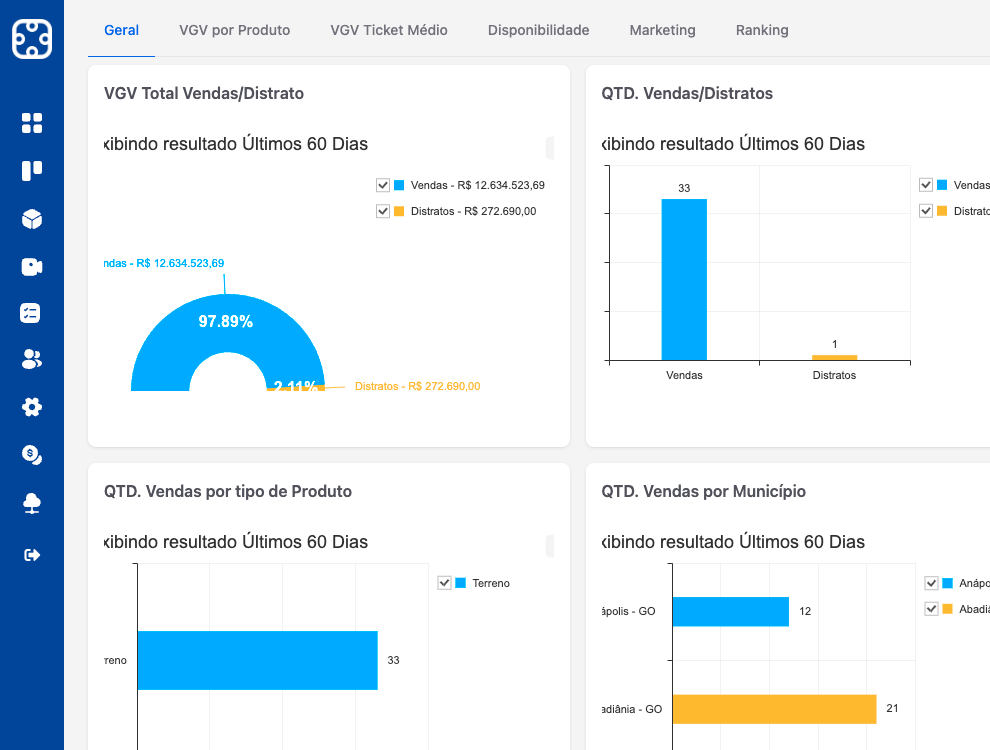The width and height of the screenshot is (990, 750).
Task: Open the users group icon in sidebar
Action: tap(32, 360)
